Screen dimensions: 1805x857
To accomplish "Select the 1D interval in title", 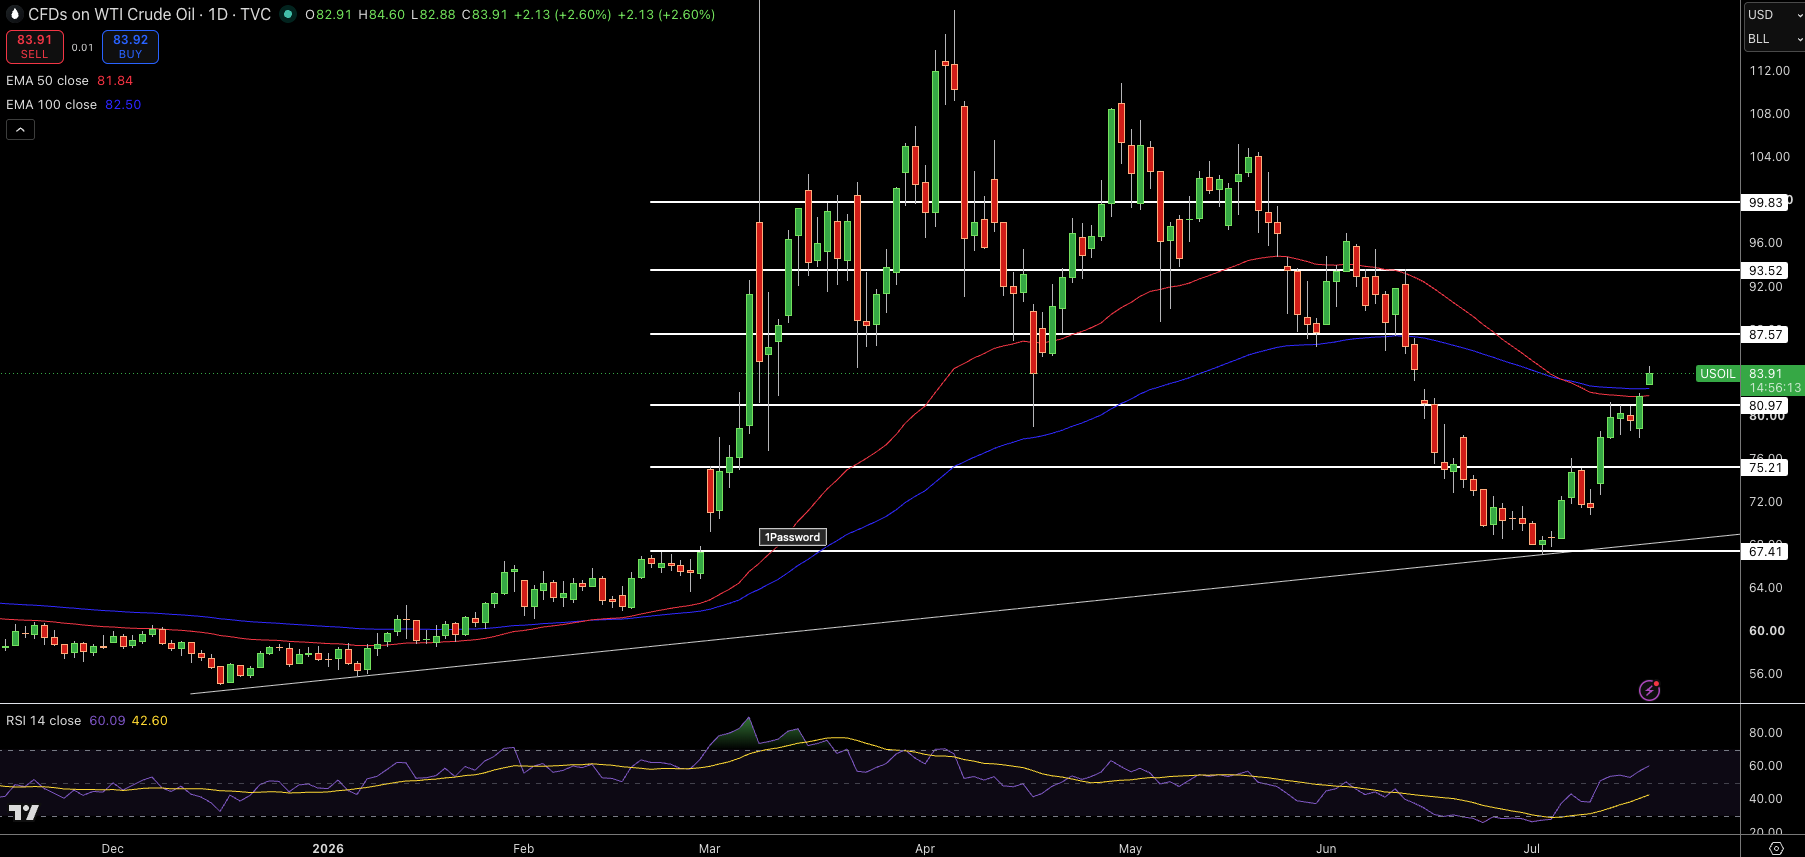I will [x=218, y=14].
